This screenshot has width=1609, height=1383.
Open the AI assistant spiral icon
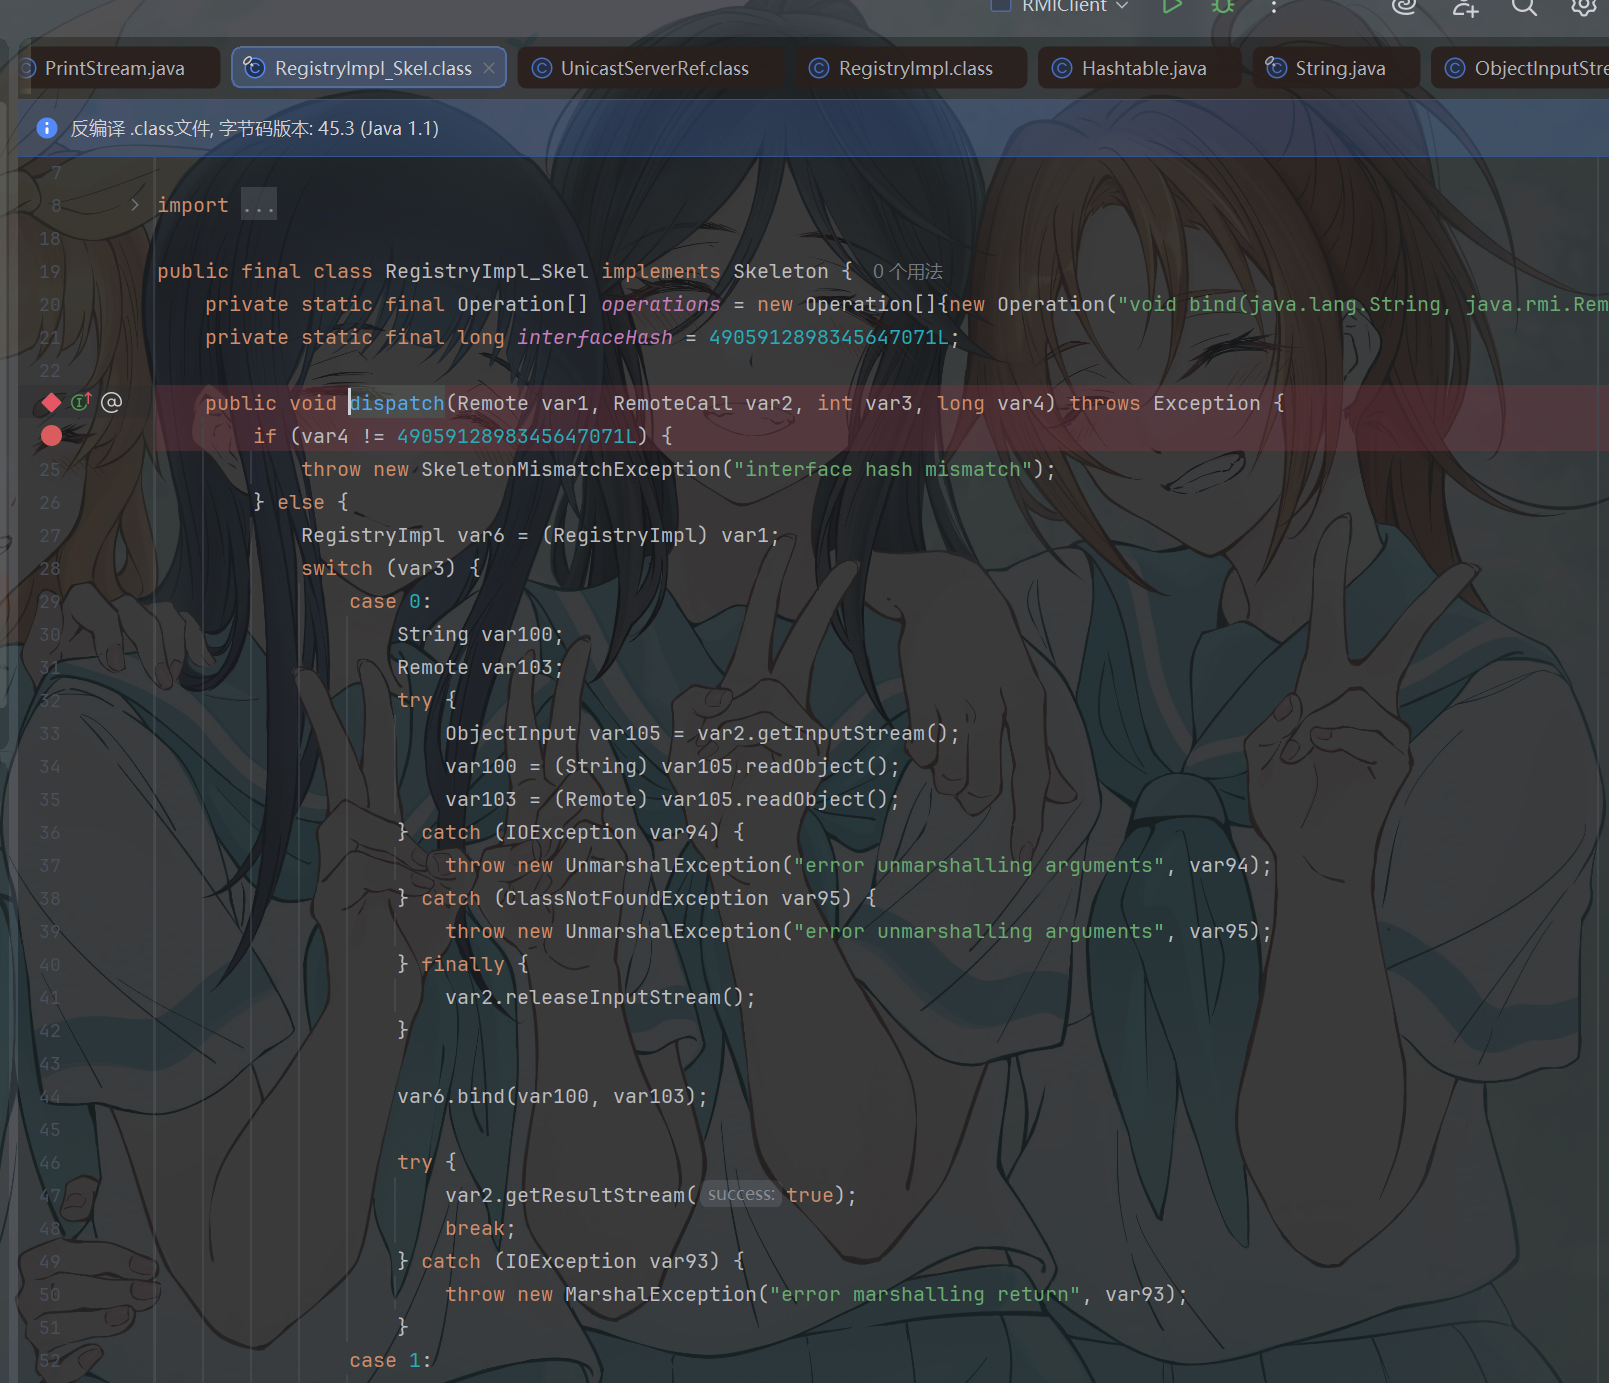point(1405,6)
